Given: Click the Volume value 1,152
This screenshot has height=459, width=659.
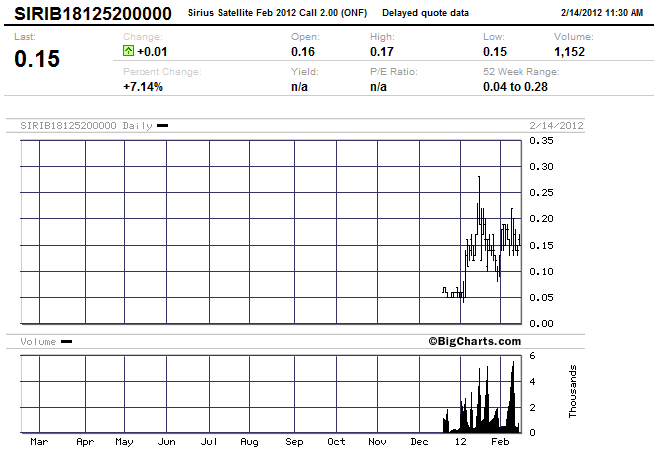Looking at the screenshot, I should (x=569, y=52).
